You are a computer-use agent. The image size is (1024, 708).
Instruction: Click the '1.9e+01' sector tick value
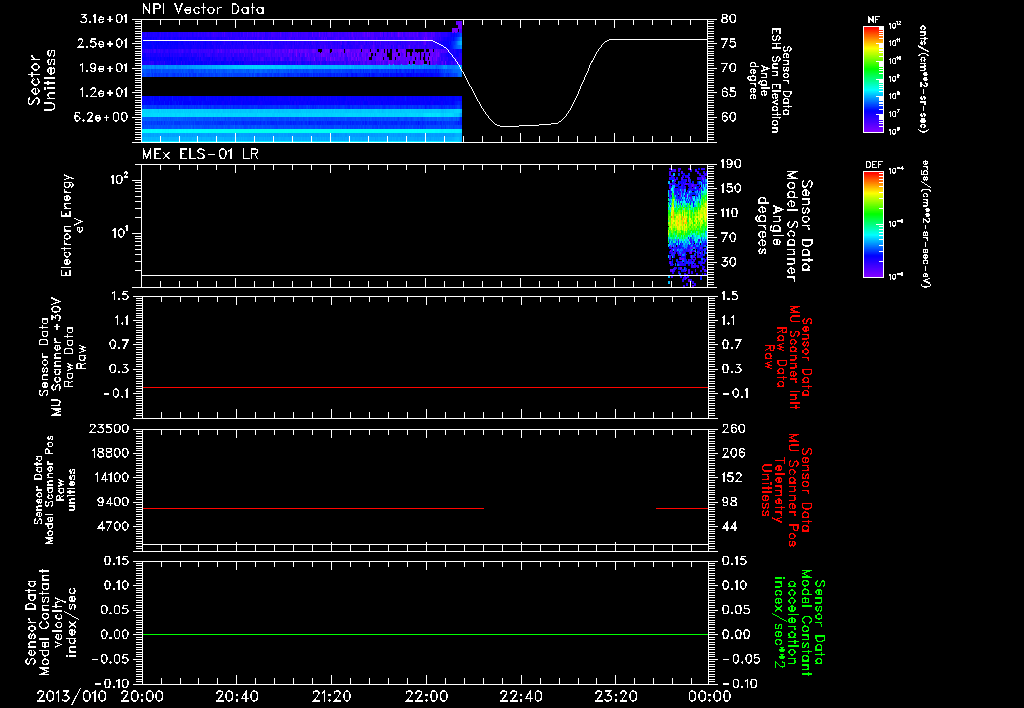103,68
